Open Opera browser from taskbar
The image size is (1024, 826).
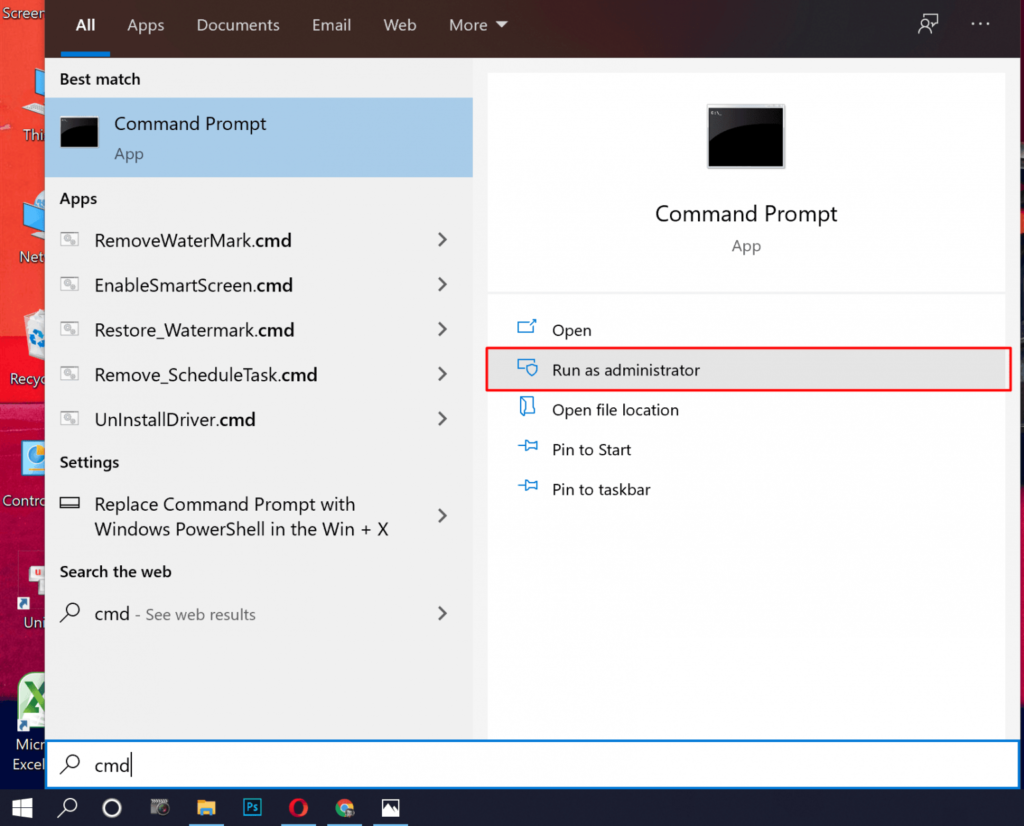[x=298, y=808]
